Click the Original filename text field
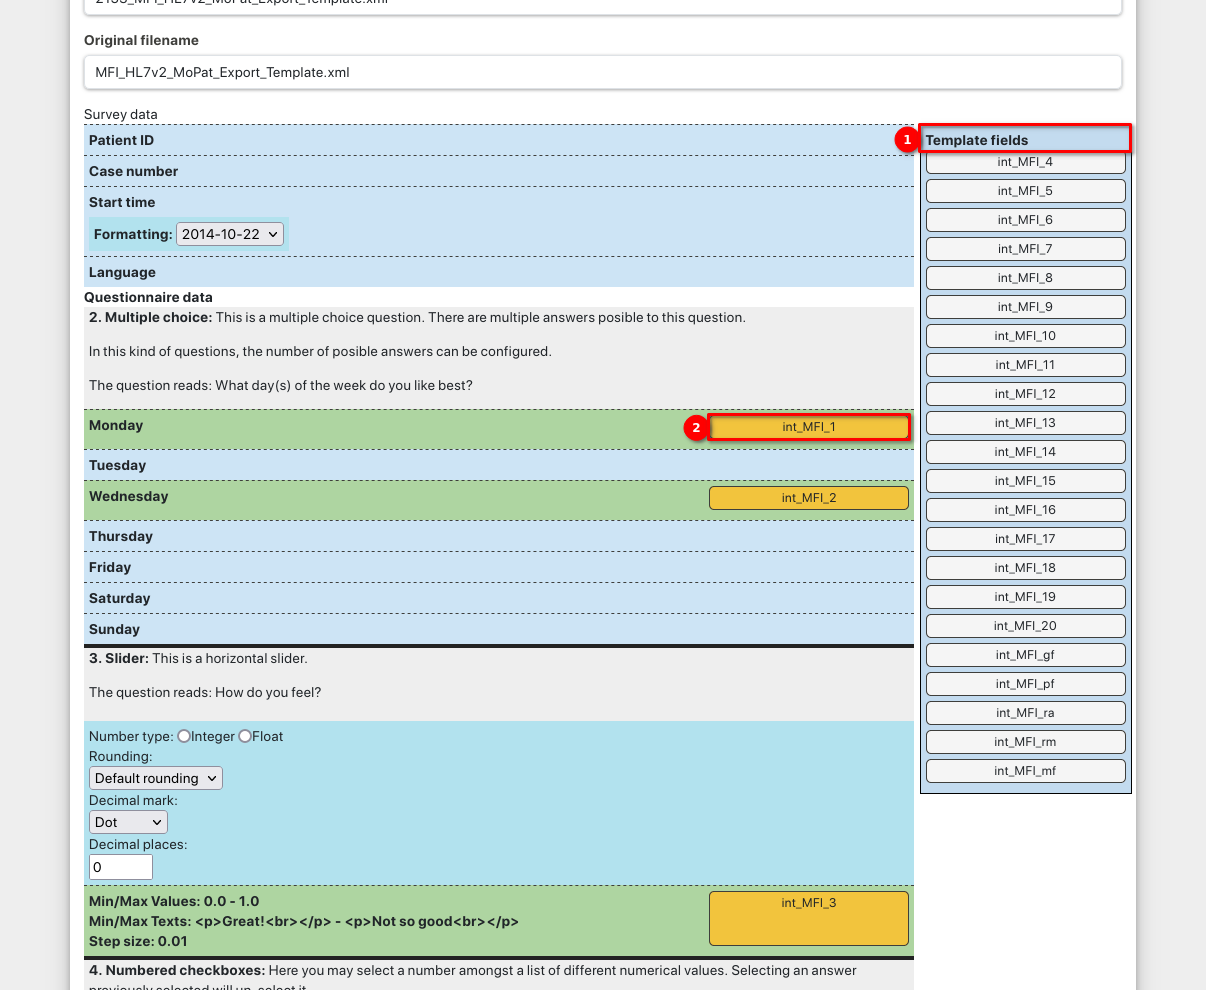 [x=602, y=72]
